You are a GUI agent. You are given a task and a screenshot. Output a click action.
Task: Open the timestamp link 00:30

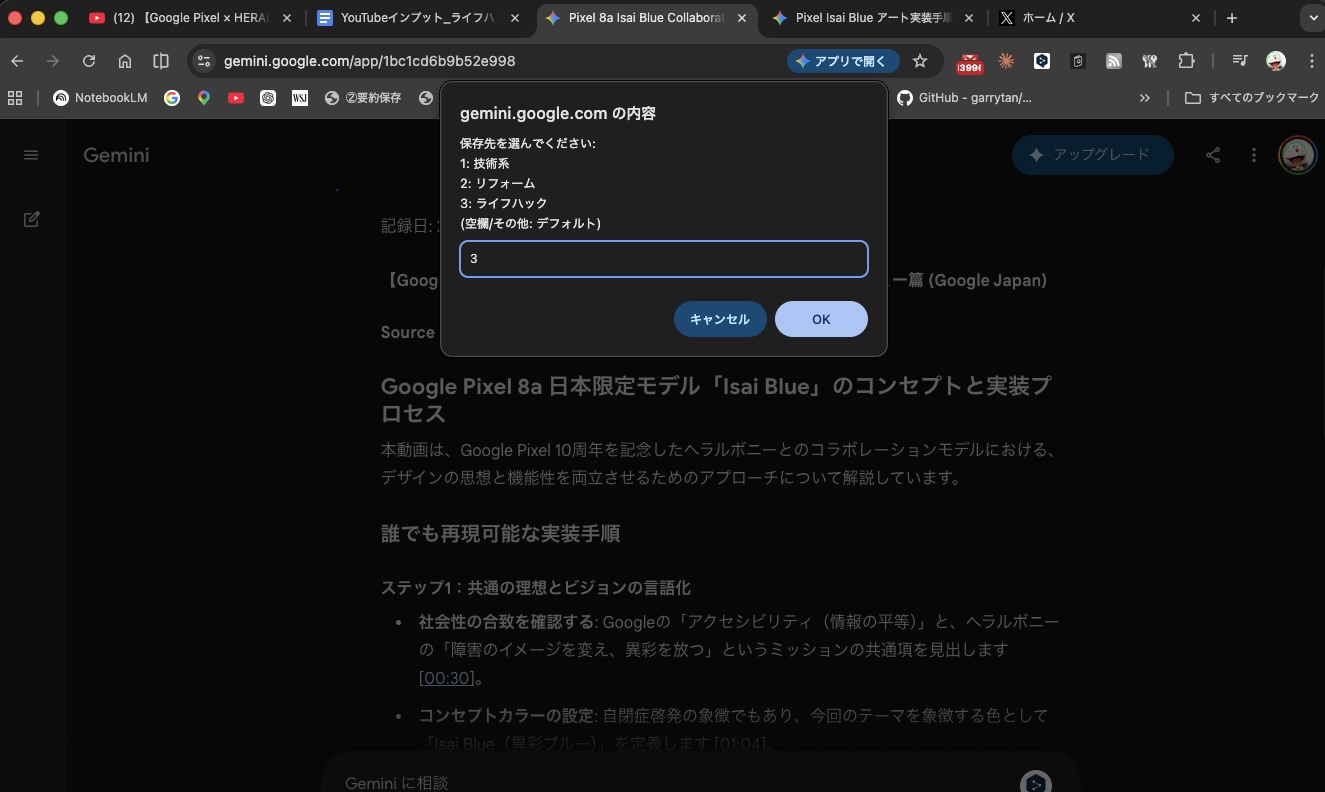click(444, 677)
